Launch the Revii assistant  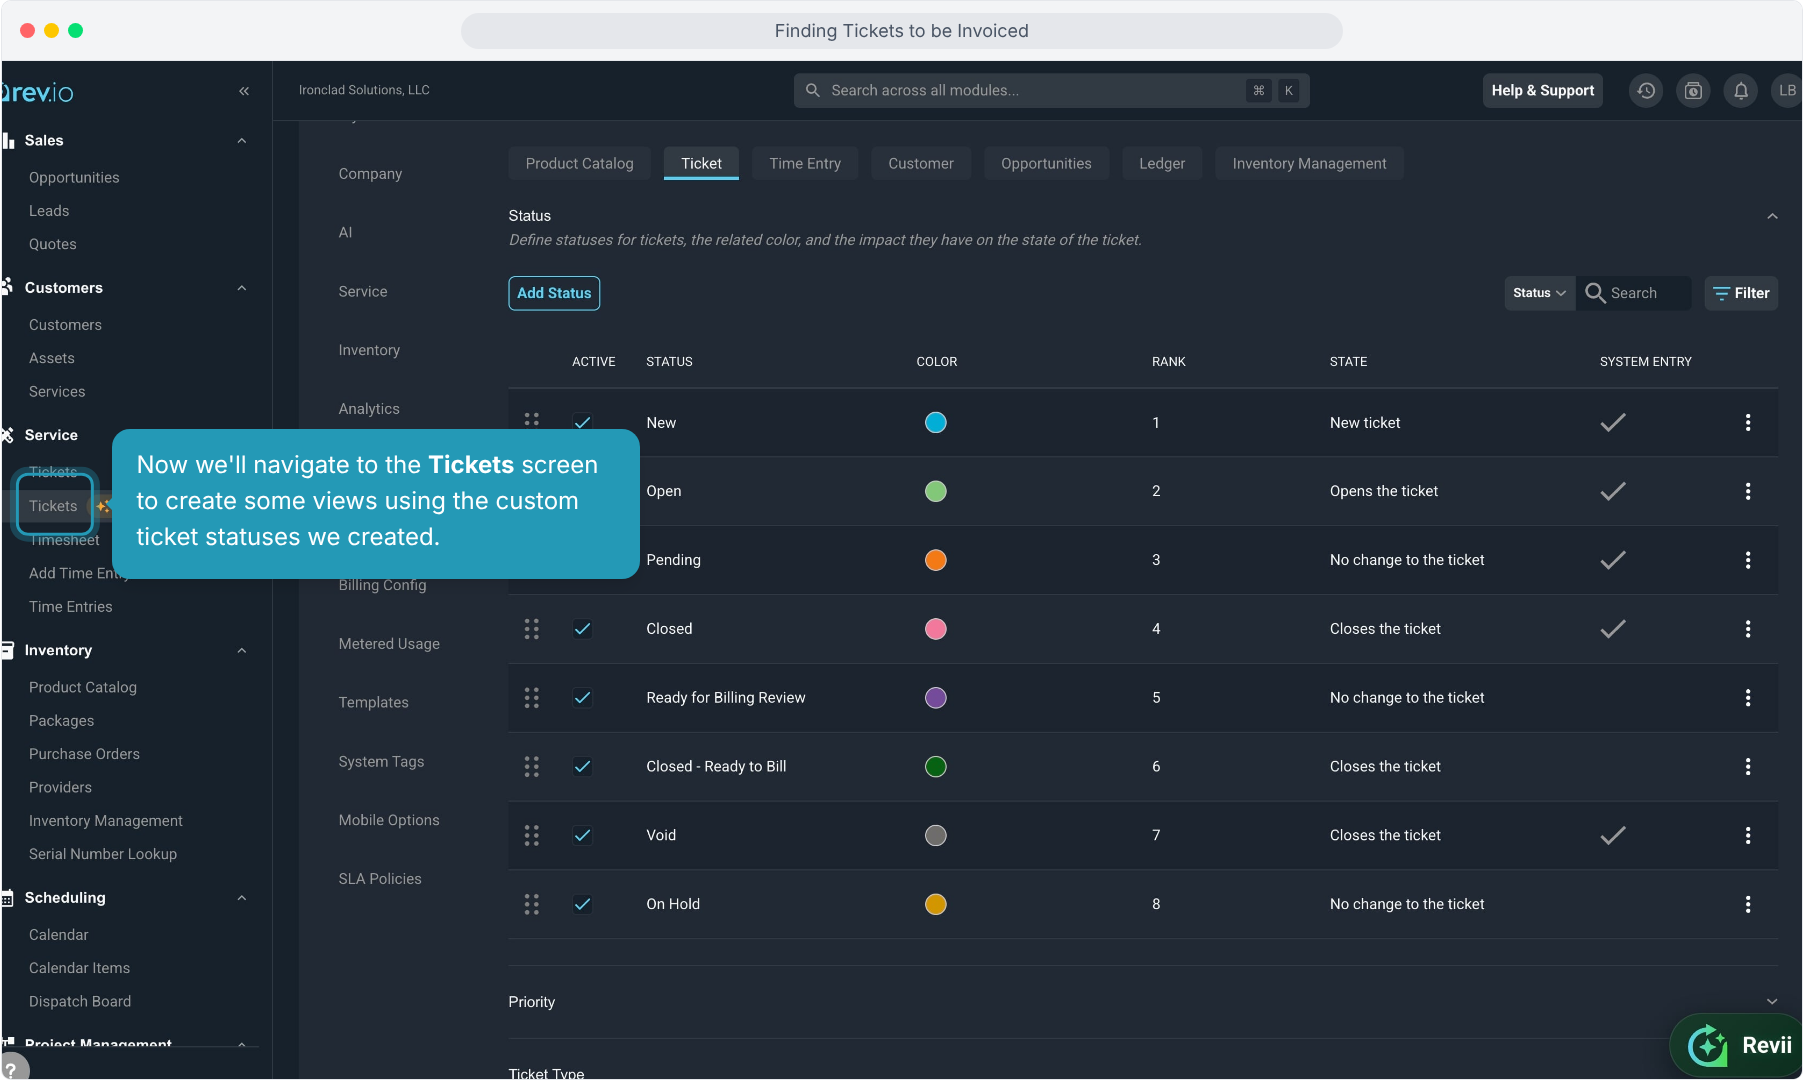tap(1740, 1045)
